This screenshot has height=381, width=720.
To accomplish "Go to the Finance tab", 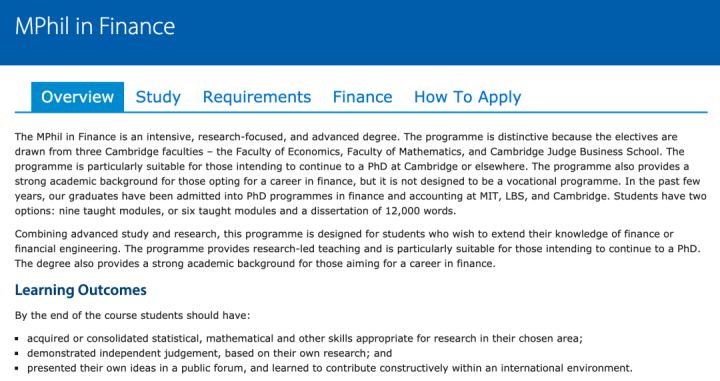I will (362, 97).
